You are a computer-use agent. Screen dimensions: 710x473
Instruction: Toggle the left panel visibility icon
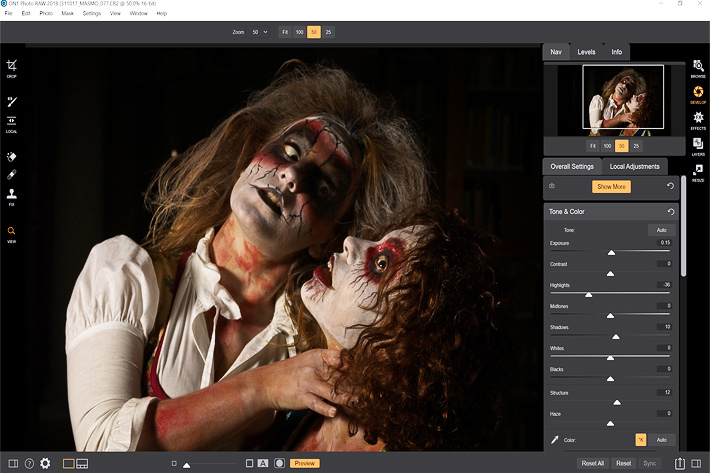pyautogui.click(x=13, y=463)
